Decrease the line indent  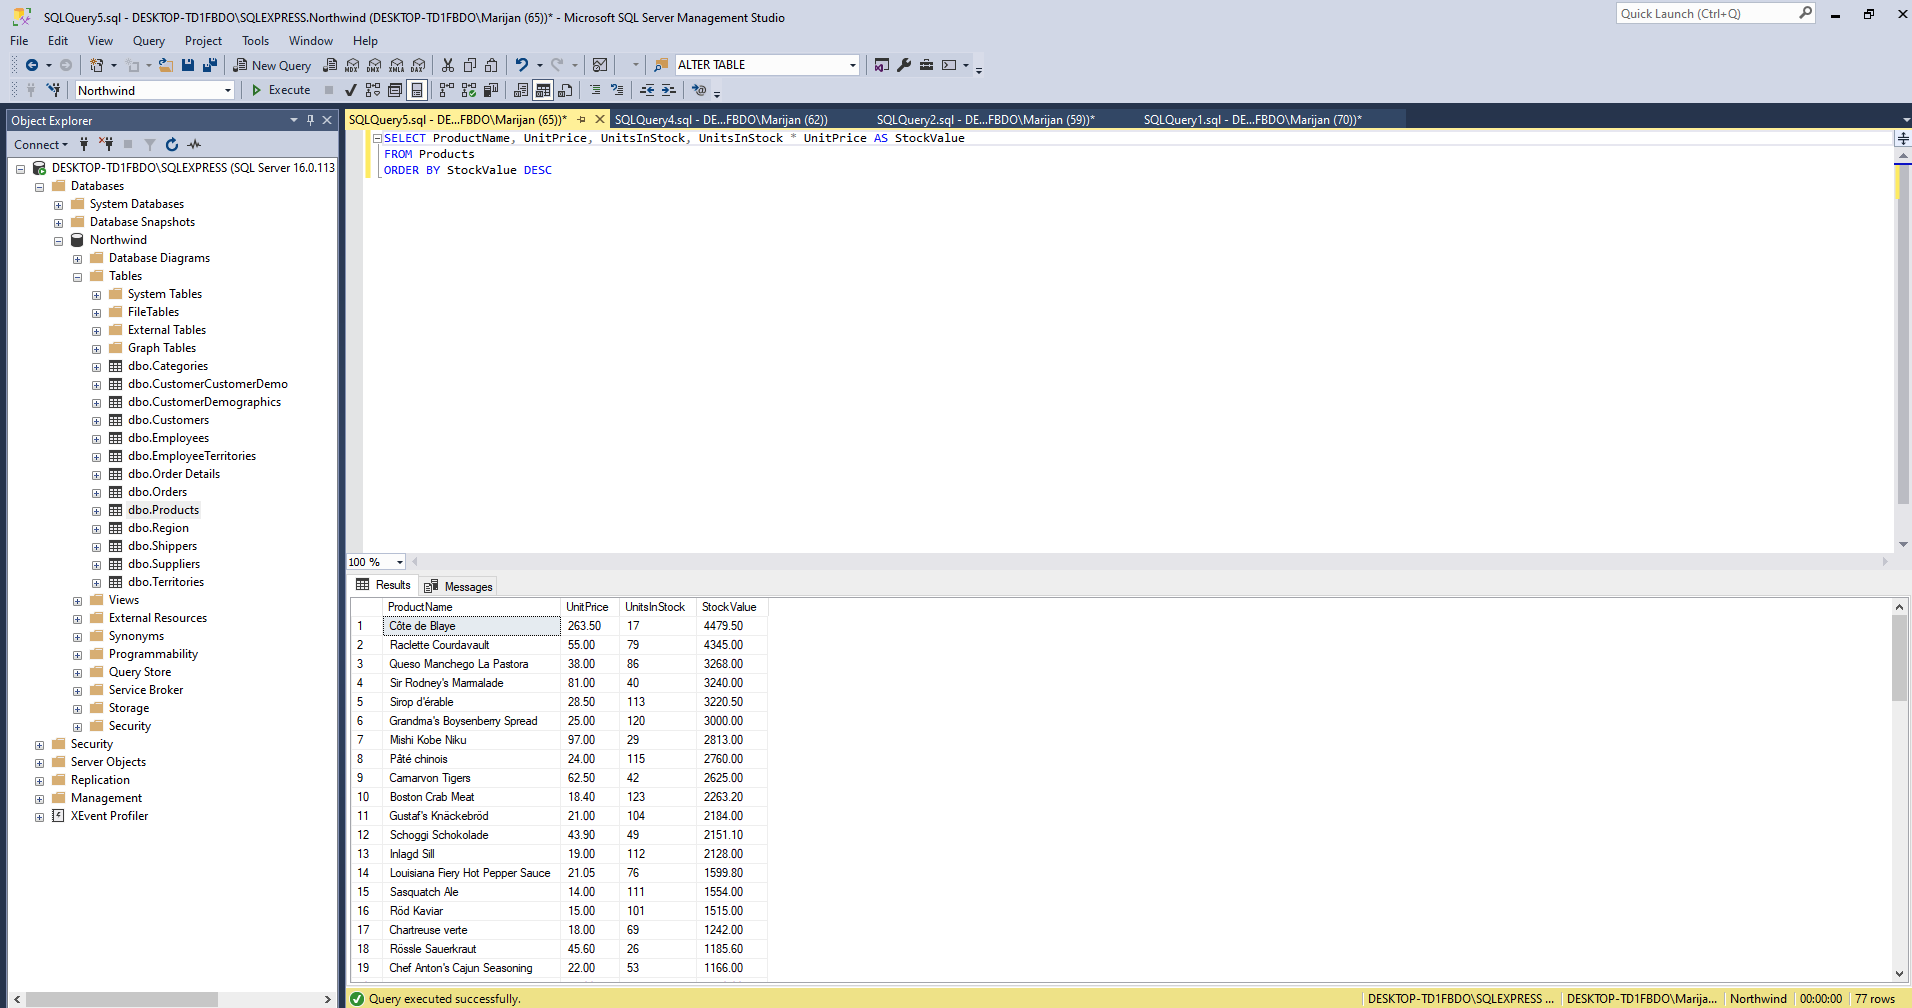[647, 90]
